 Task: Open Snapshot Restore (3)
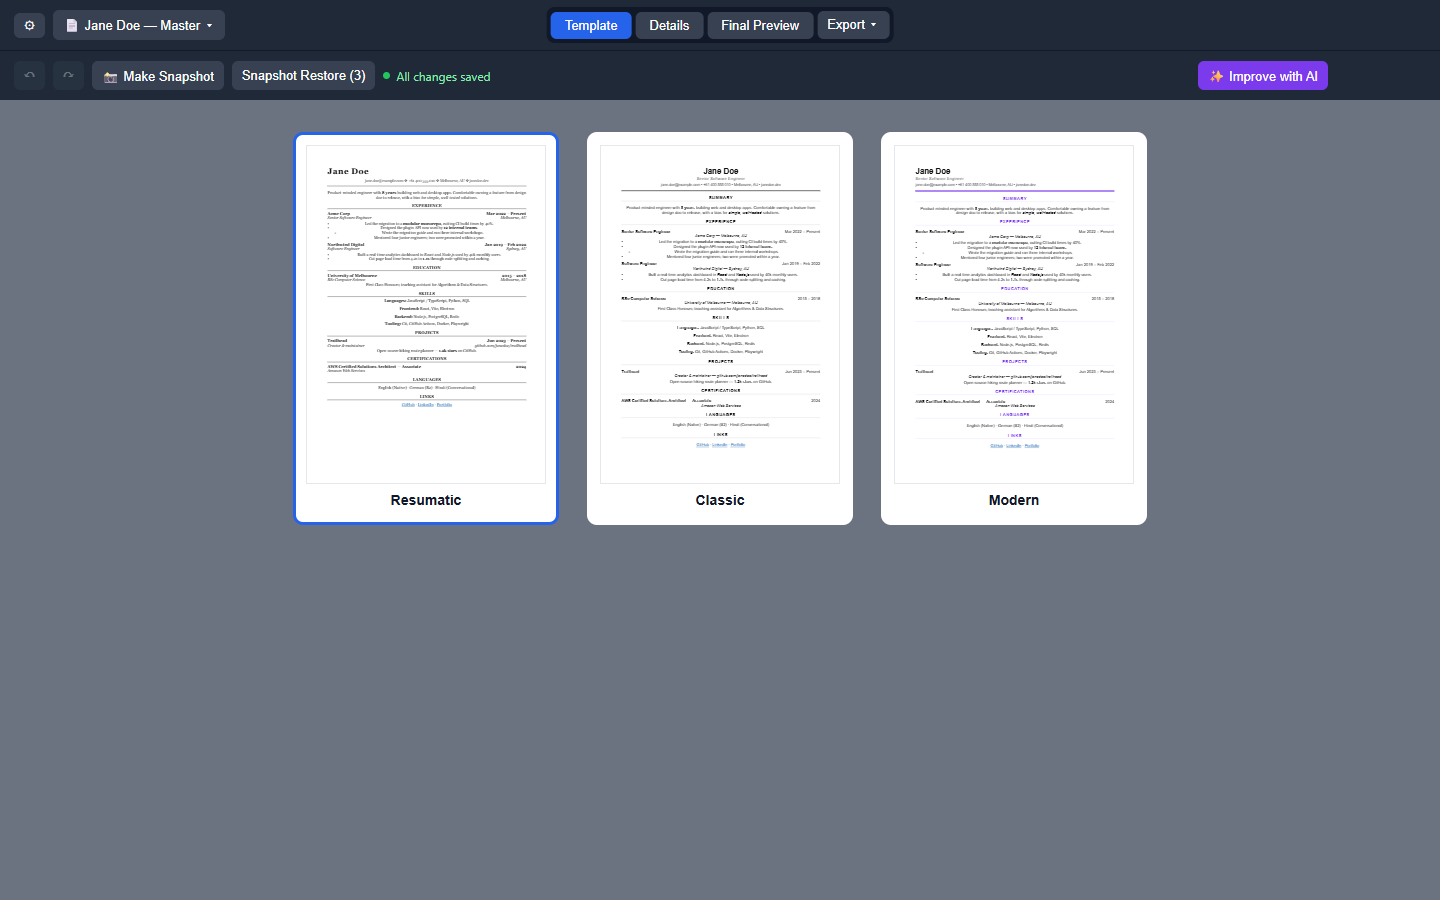tap(304, 76)
